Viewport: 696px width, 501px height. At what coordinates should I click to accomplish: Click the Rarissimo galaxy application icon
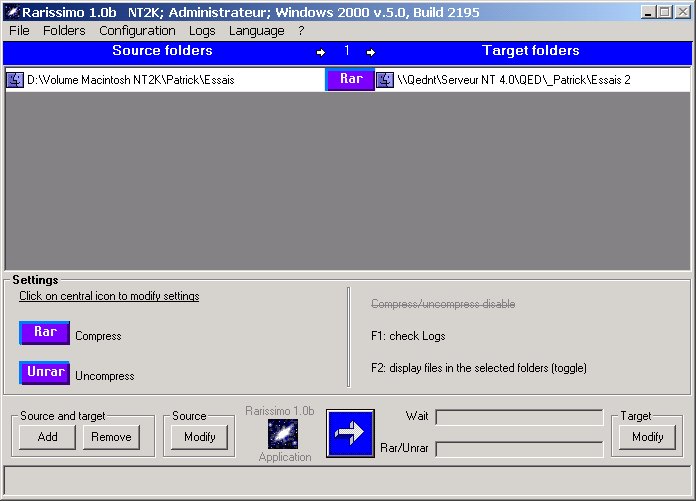click(x=279, y=434)
